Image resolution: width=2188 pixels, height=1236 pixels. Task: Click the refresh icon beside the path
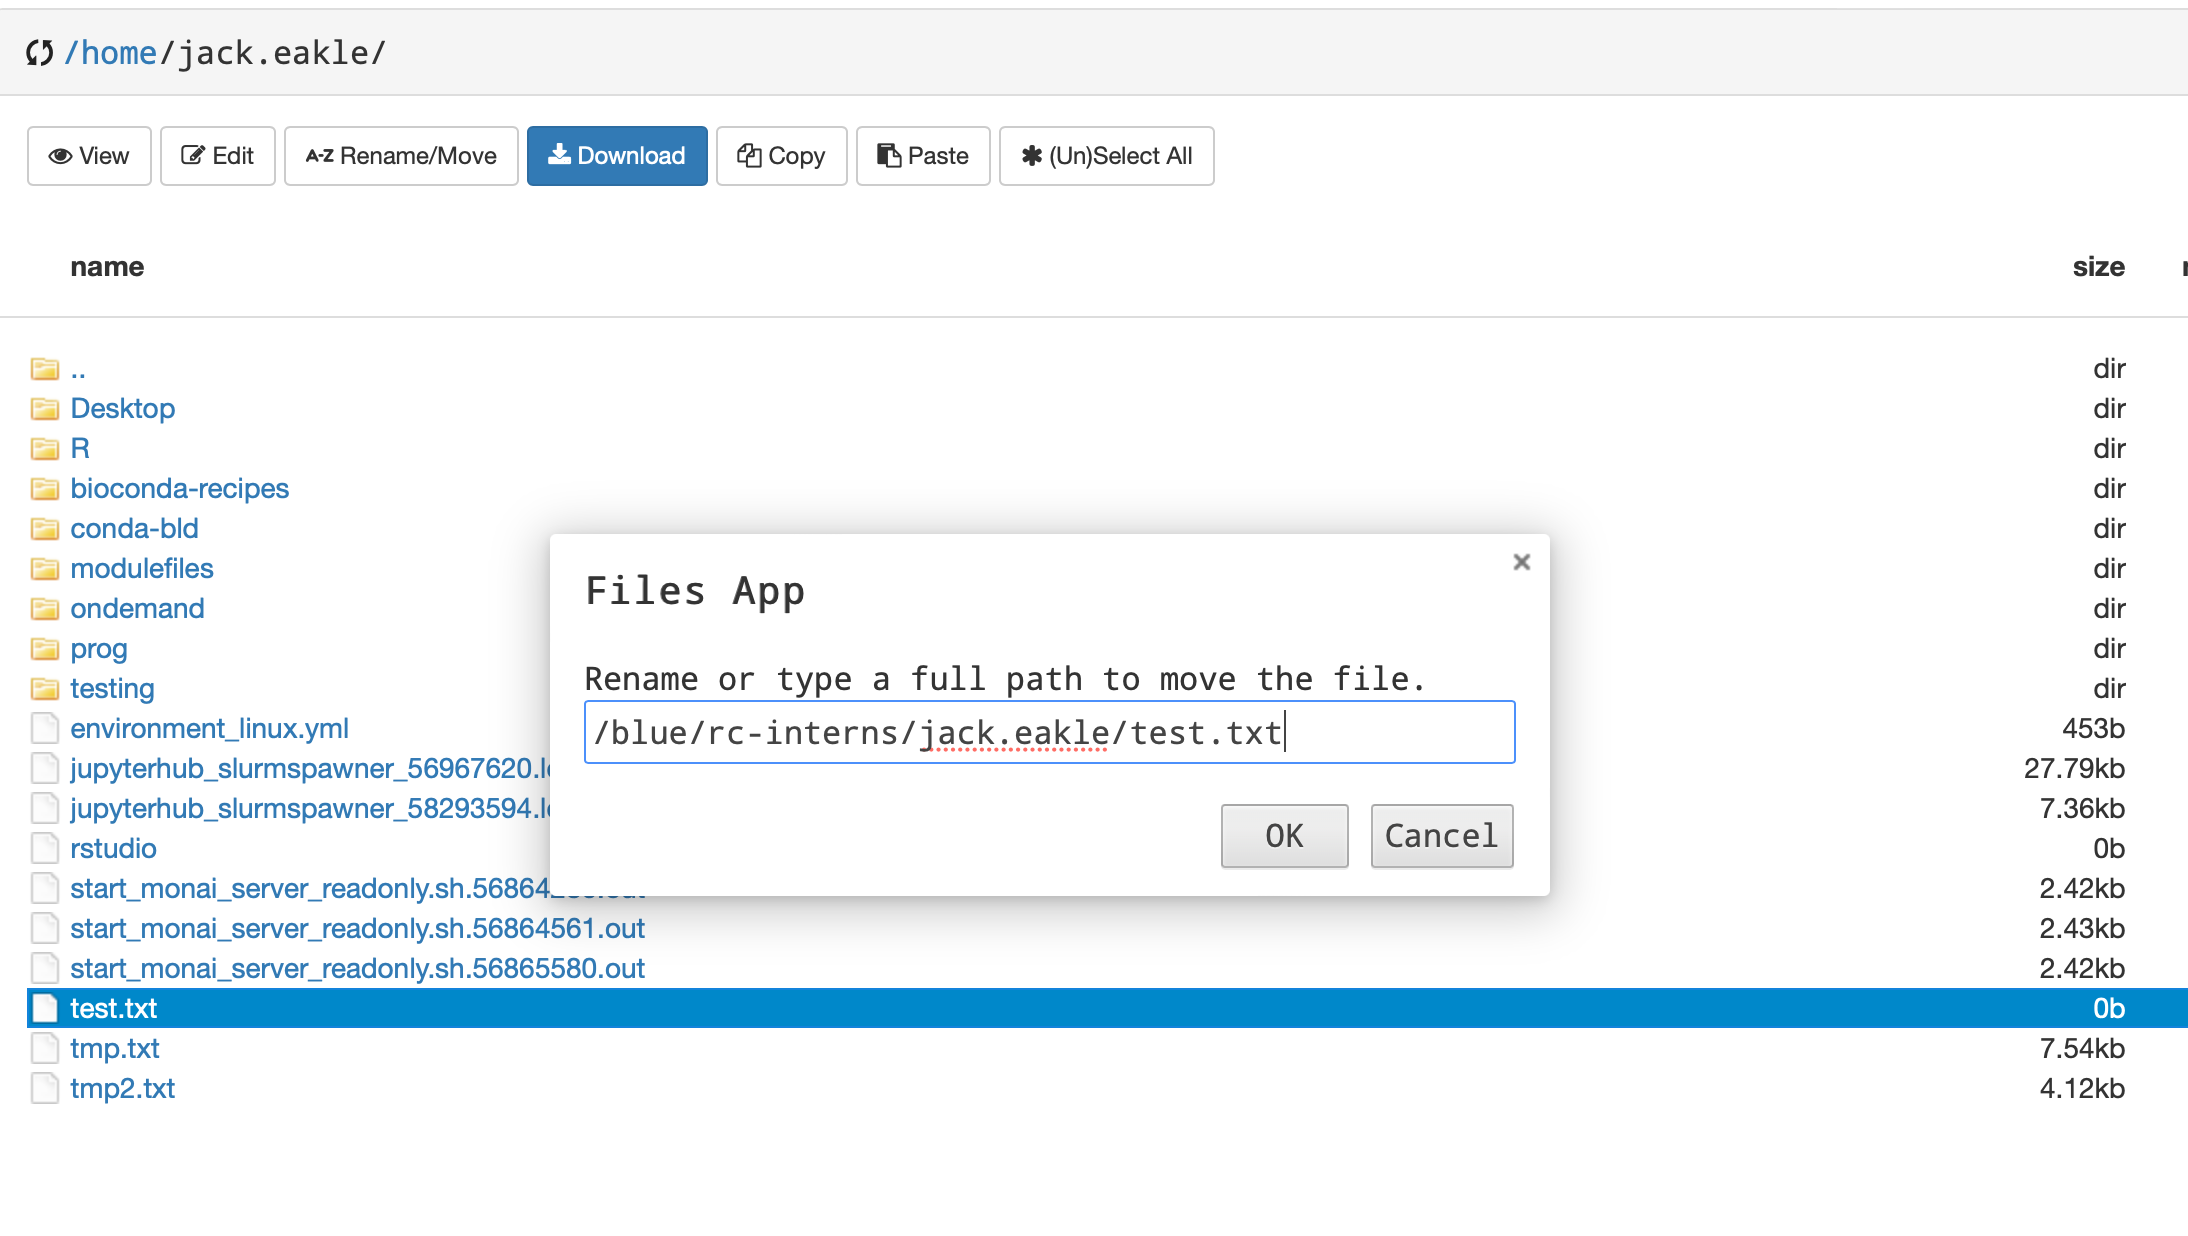[x=39, y=53]
